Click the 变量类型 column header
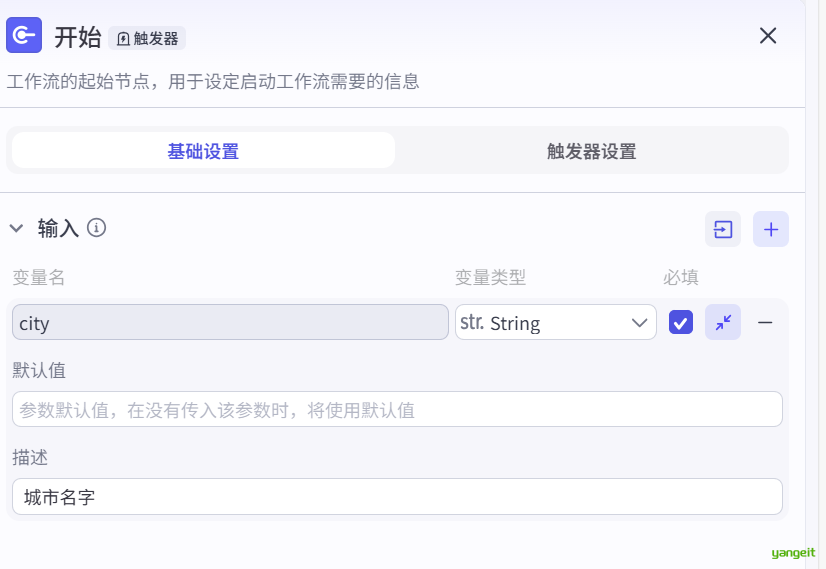This screenshot has width=826, height=569. 490,277
